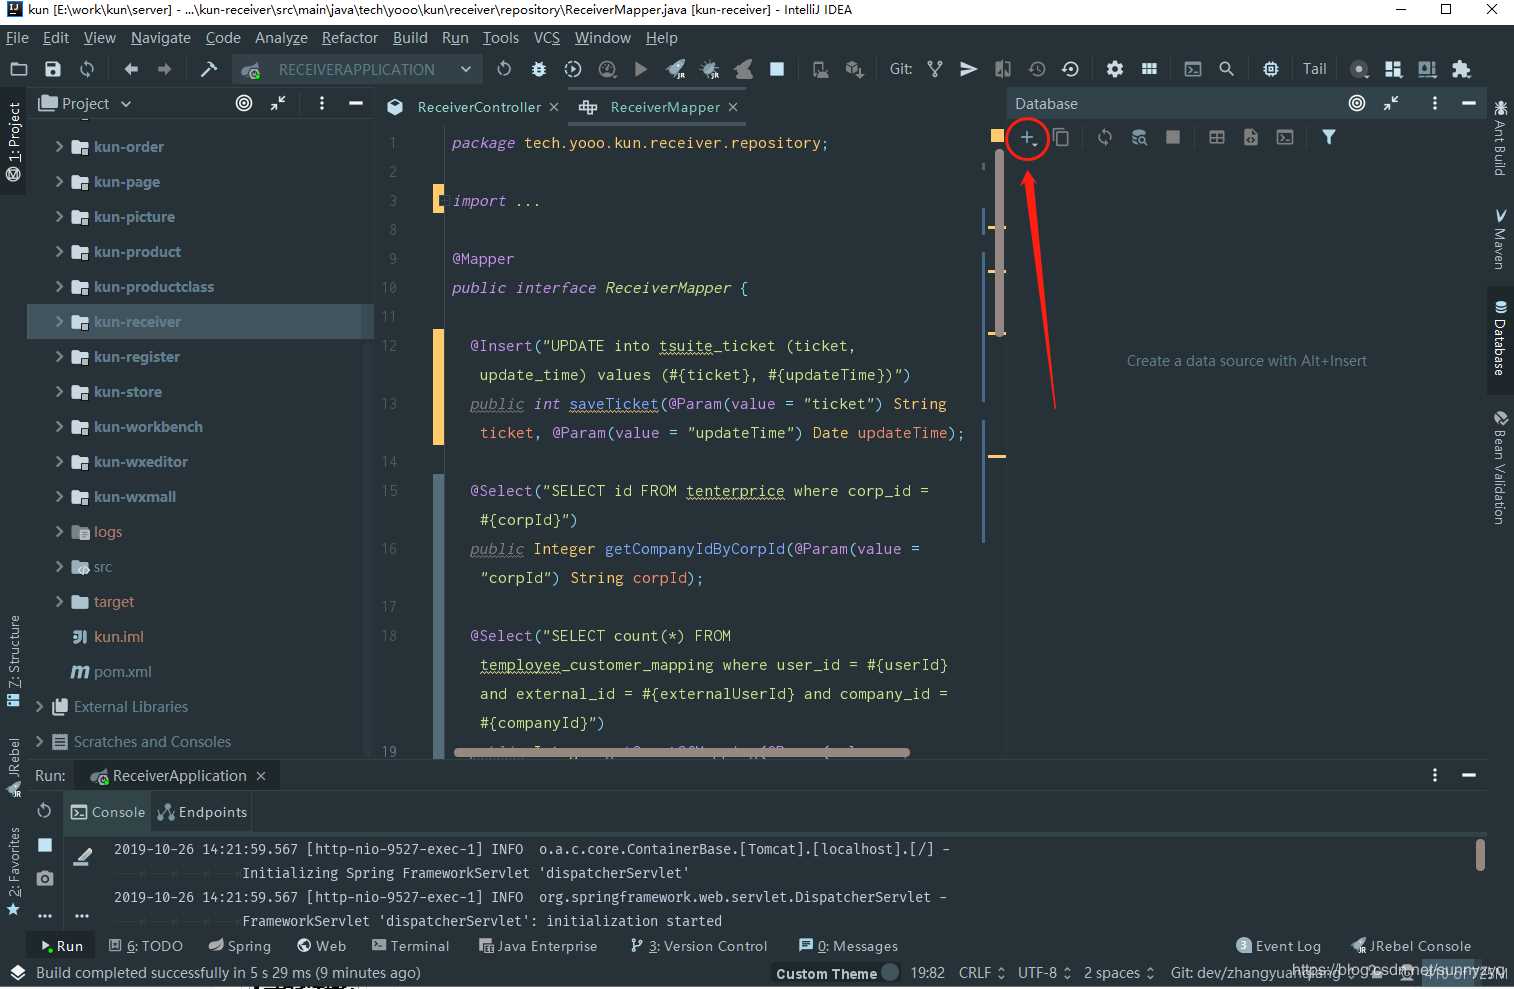The height and width of the screenshot is (989, 1514).
Task: Show Git history with the clock icon
Action: click(x=1037, y=69)
